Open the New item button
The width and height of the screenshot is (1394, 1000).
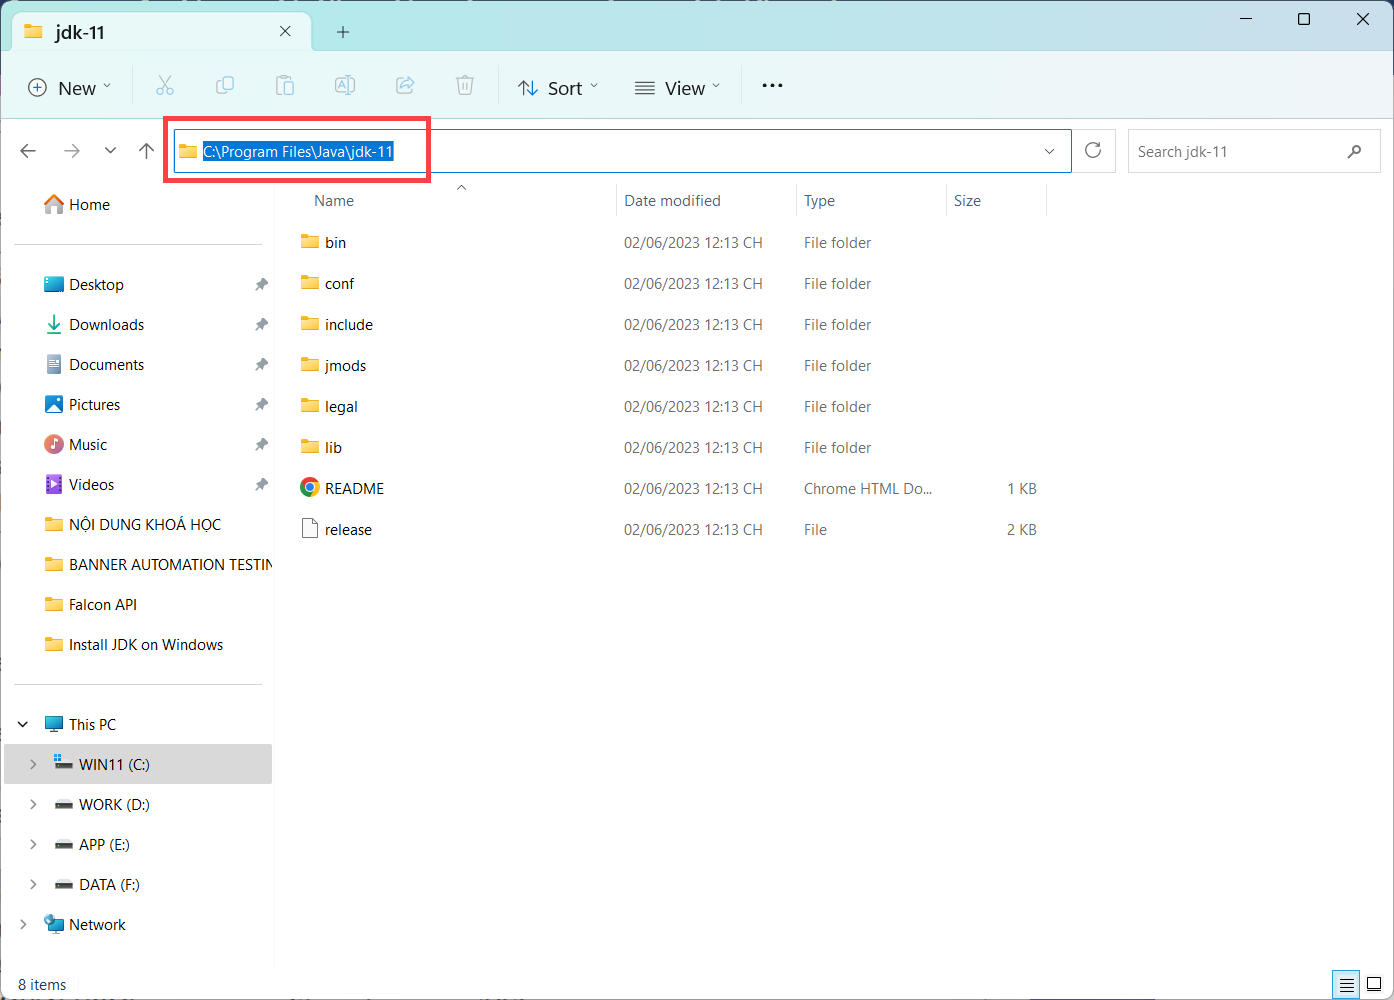(x=69, y=88)
